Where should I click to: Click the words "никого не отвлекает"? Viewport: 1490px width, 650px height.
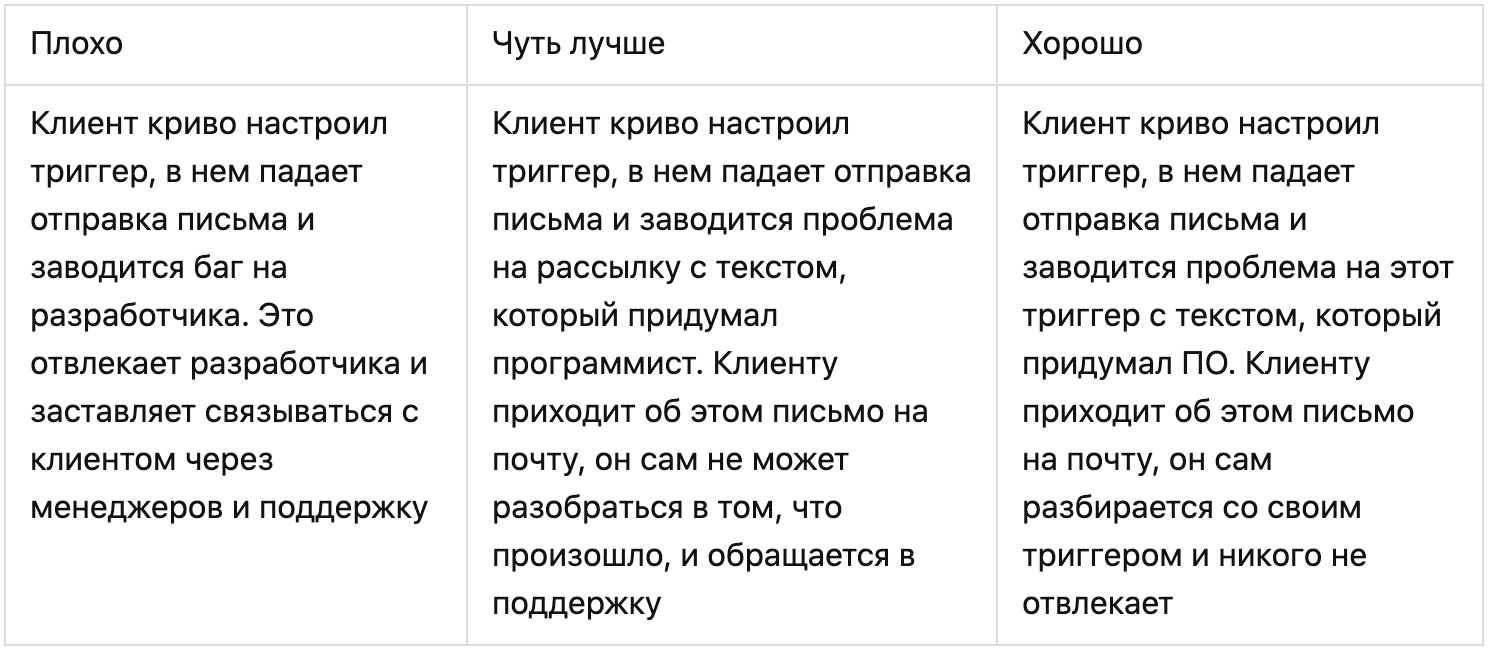click(x=1195, y=580)
